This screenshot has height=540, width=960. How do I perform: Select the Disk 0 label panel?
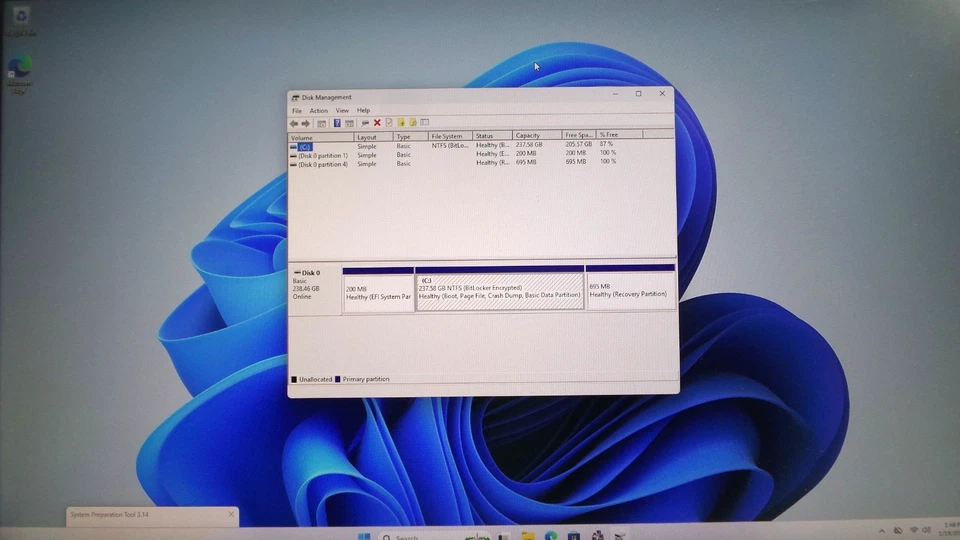(x=314, y=290)
